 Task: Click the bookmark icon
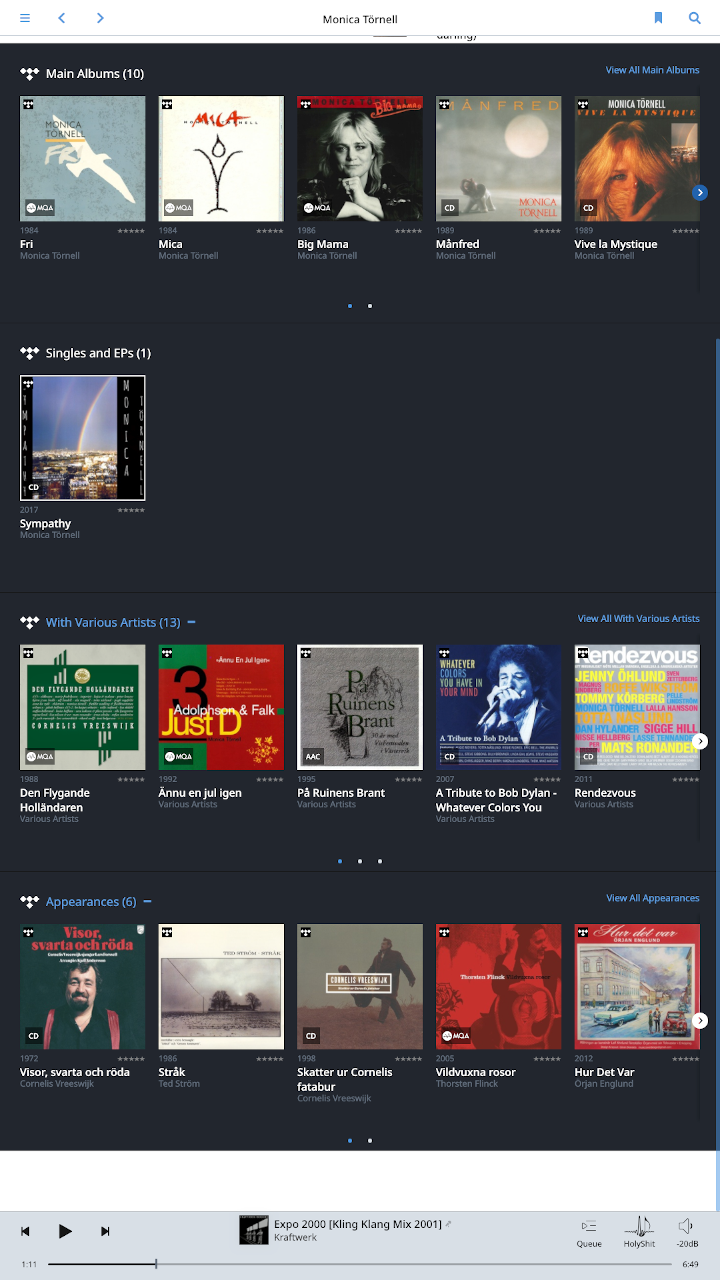click(x=658, y=18)
